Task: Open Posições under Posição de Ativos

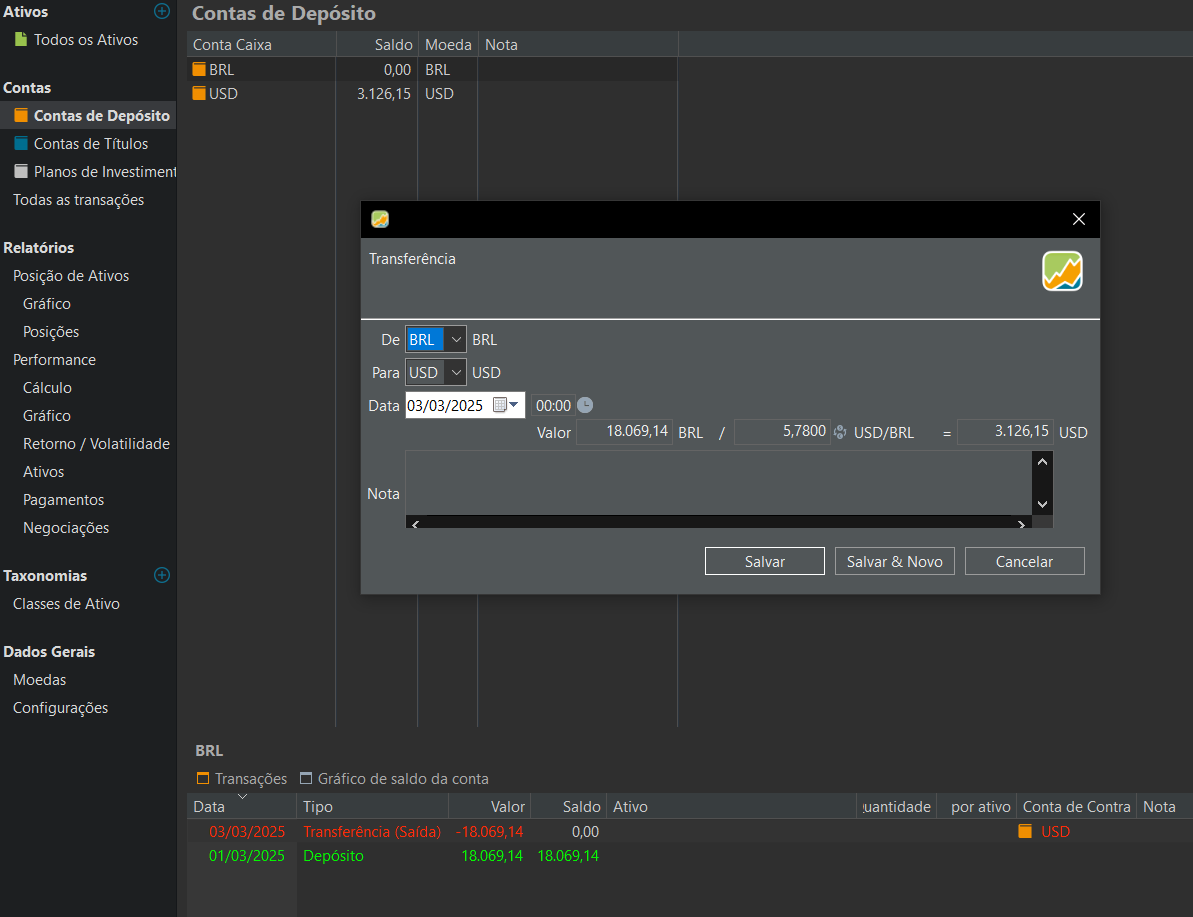Action: 51,331
